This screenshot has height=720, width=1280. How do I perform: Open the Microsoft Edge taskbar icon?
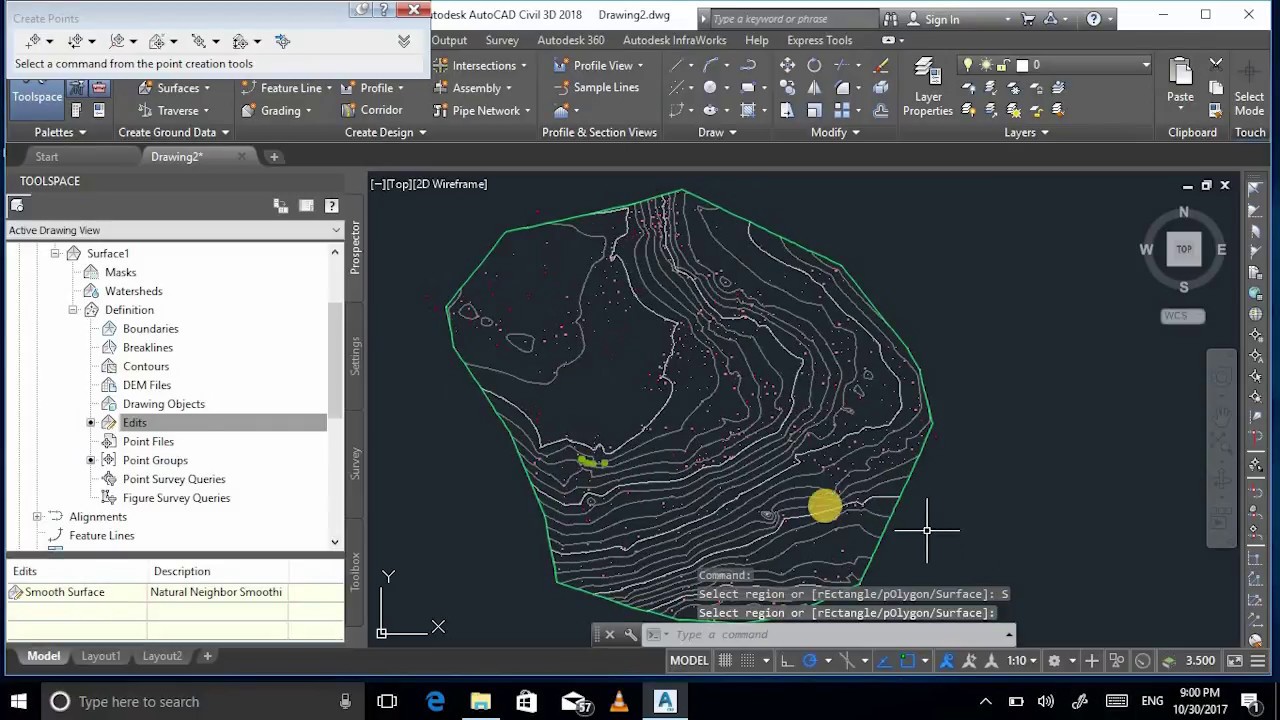click(435, 702)
